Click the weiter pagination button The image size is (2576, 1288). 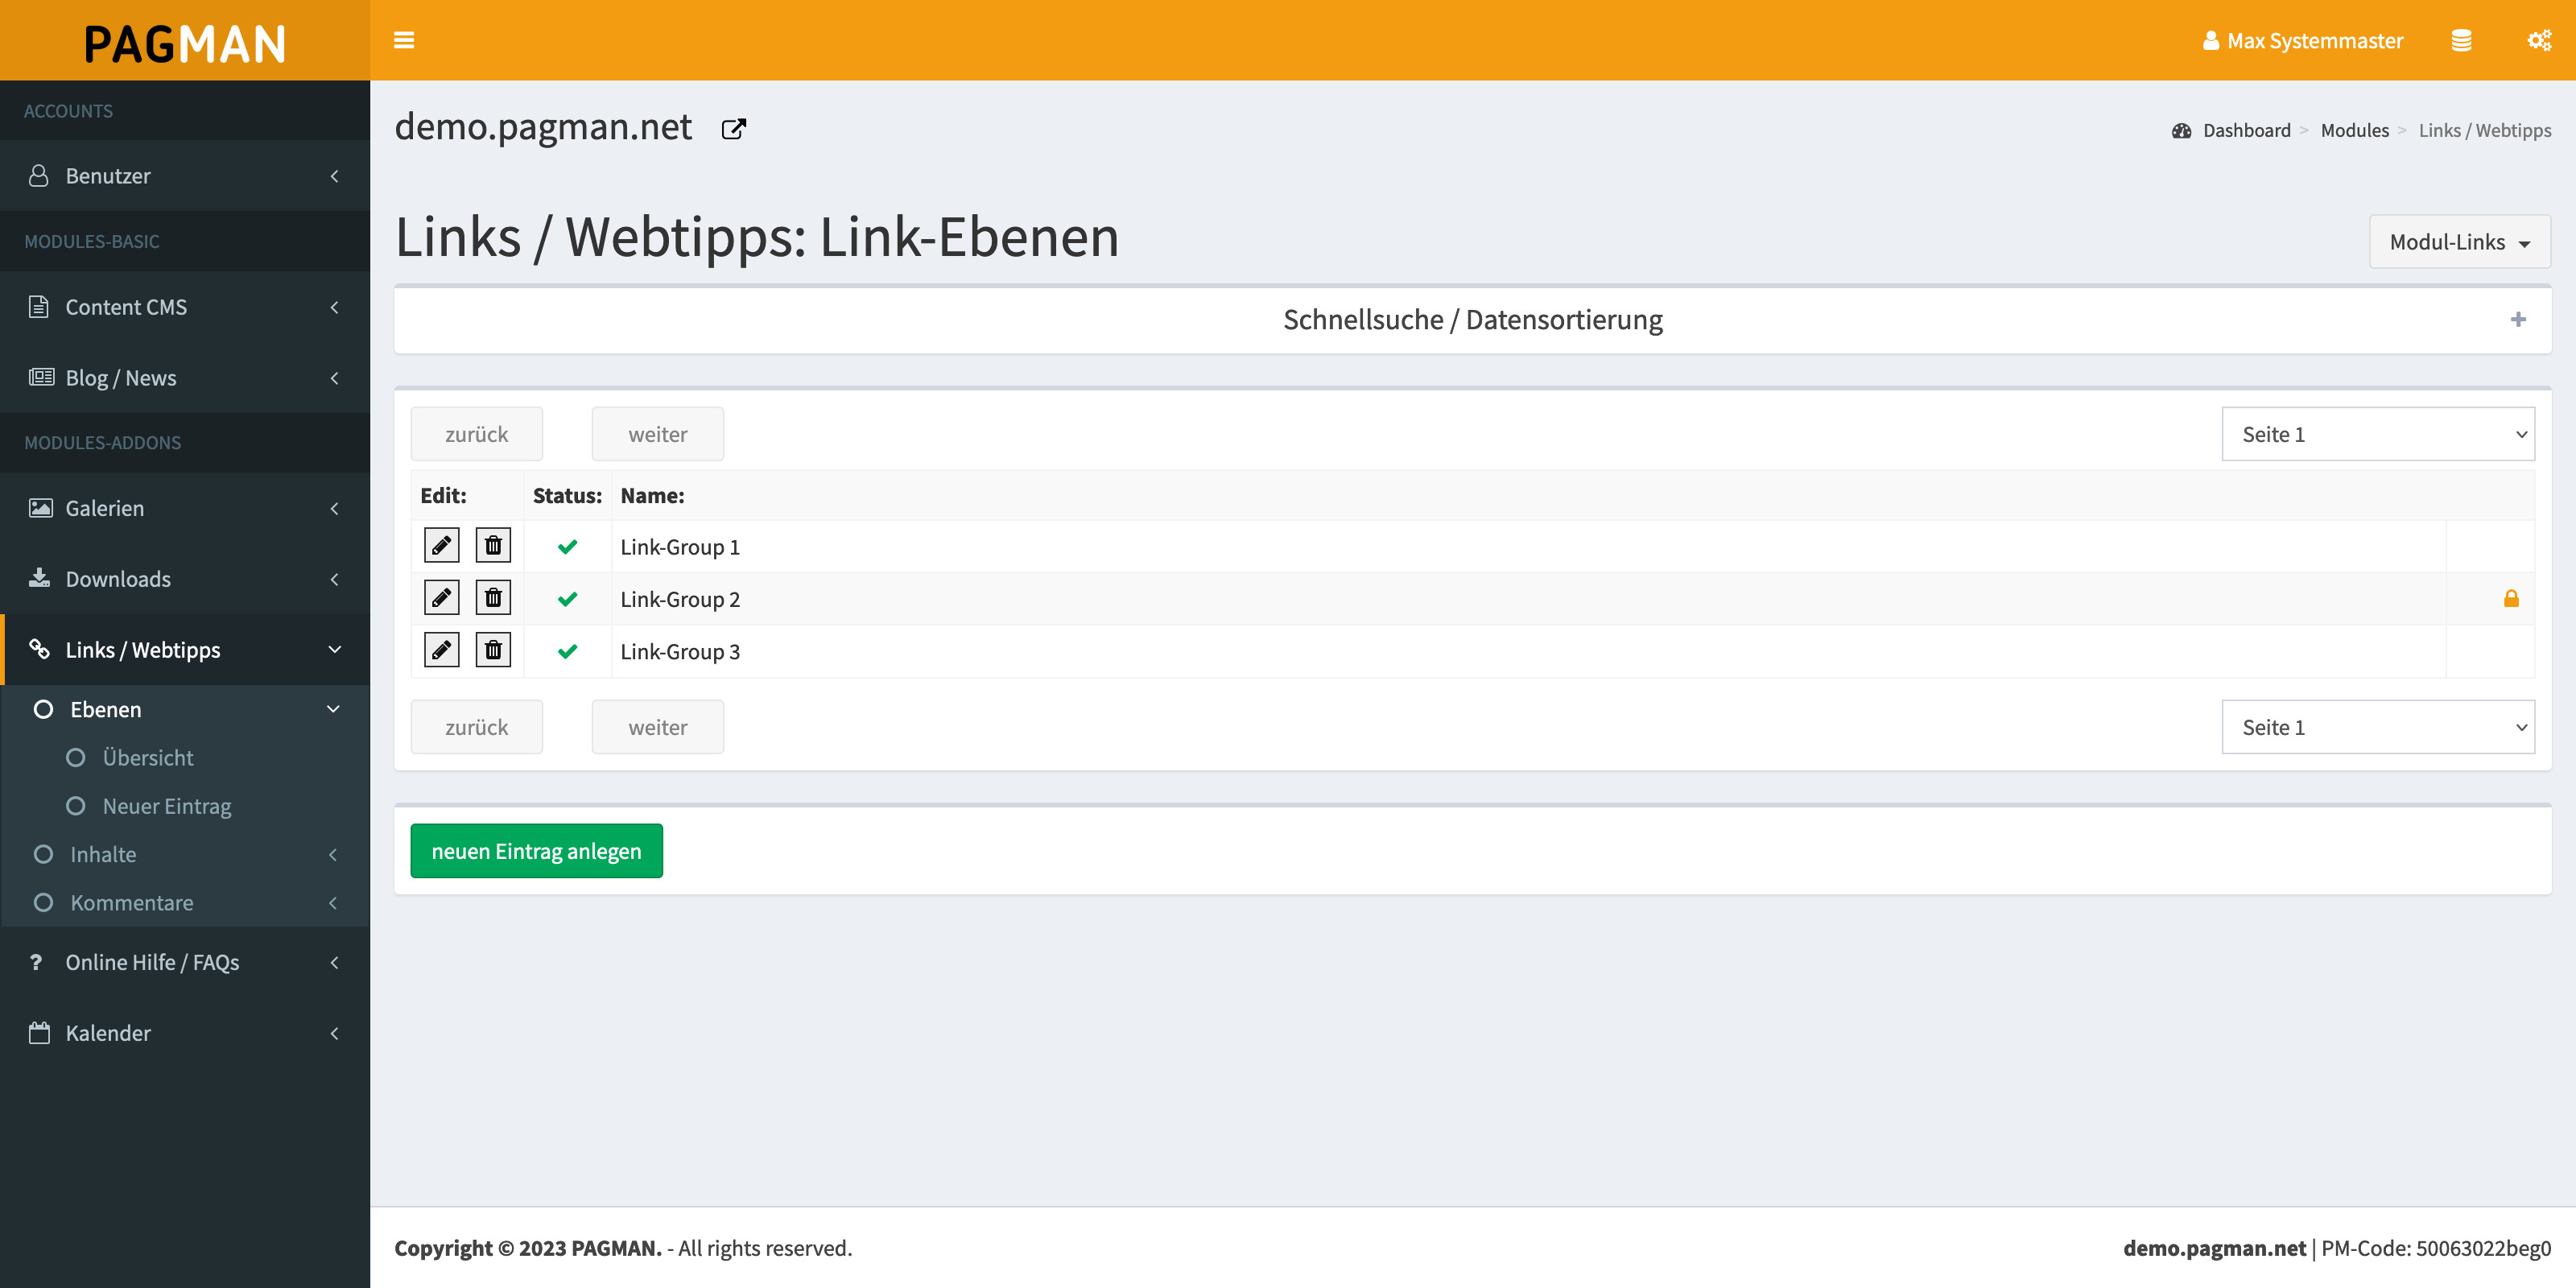[657, 434]
